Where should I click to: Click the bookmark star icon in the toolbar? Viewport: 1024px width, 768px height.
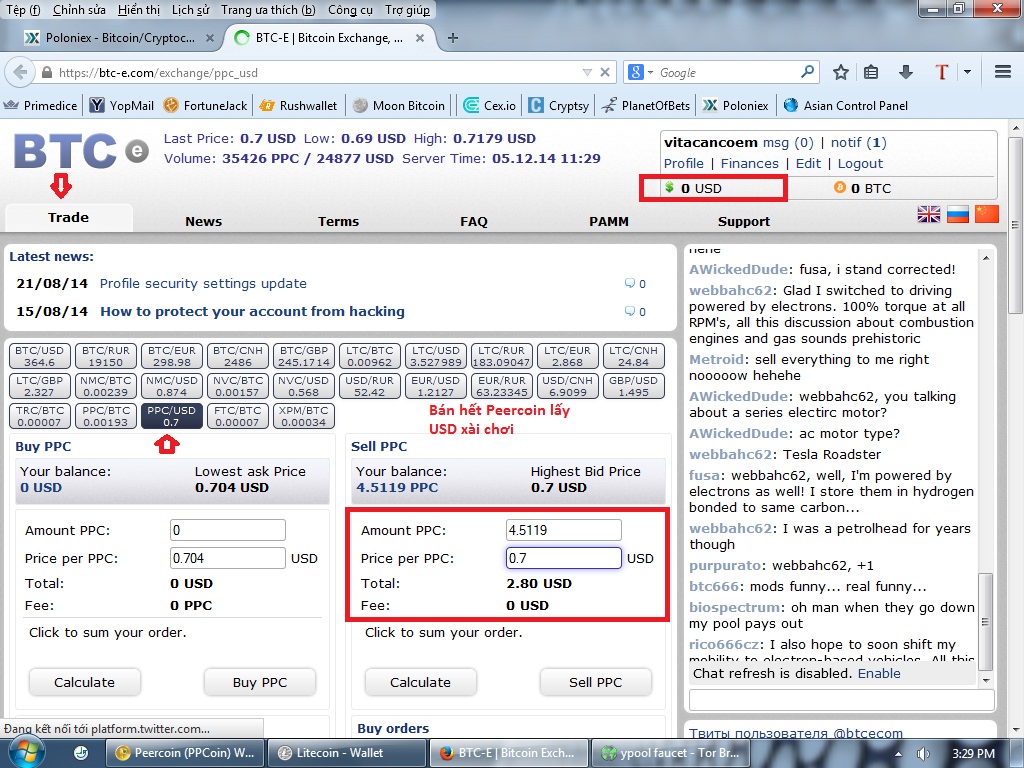[x=840, y=72]
